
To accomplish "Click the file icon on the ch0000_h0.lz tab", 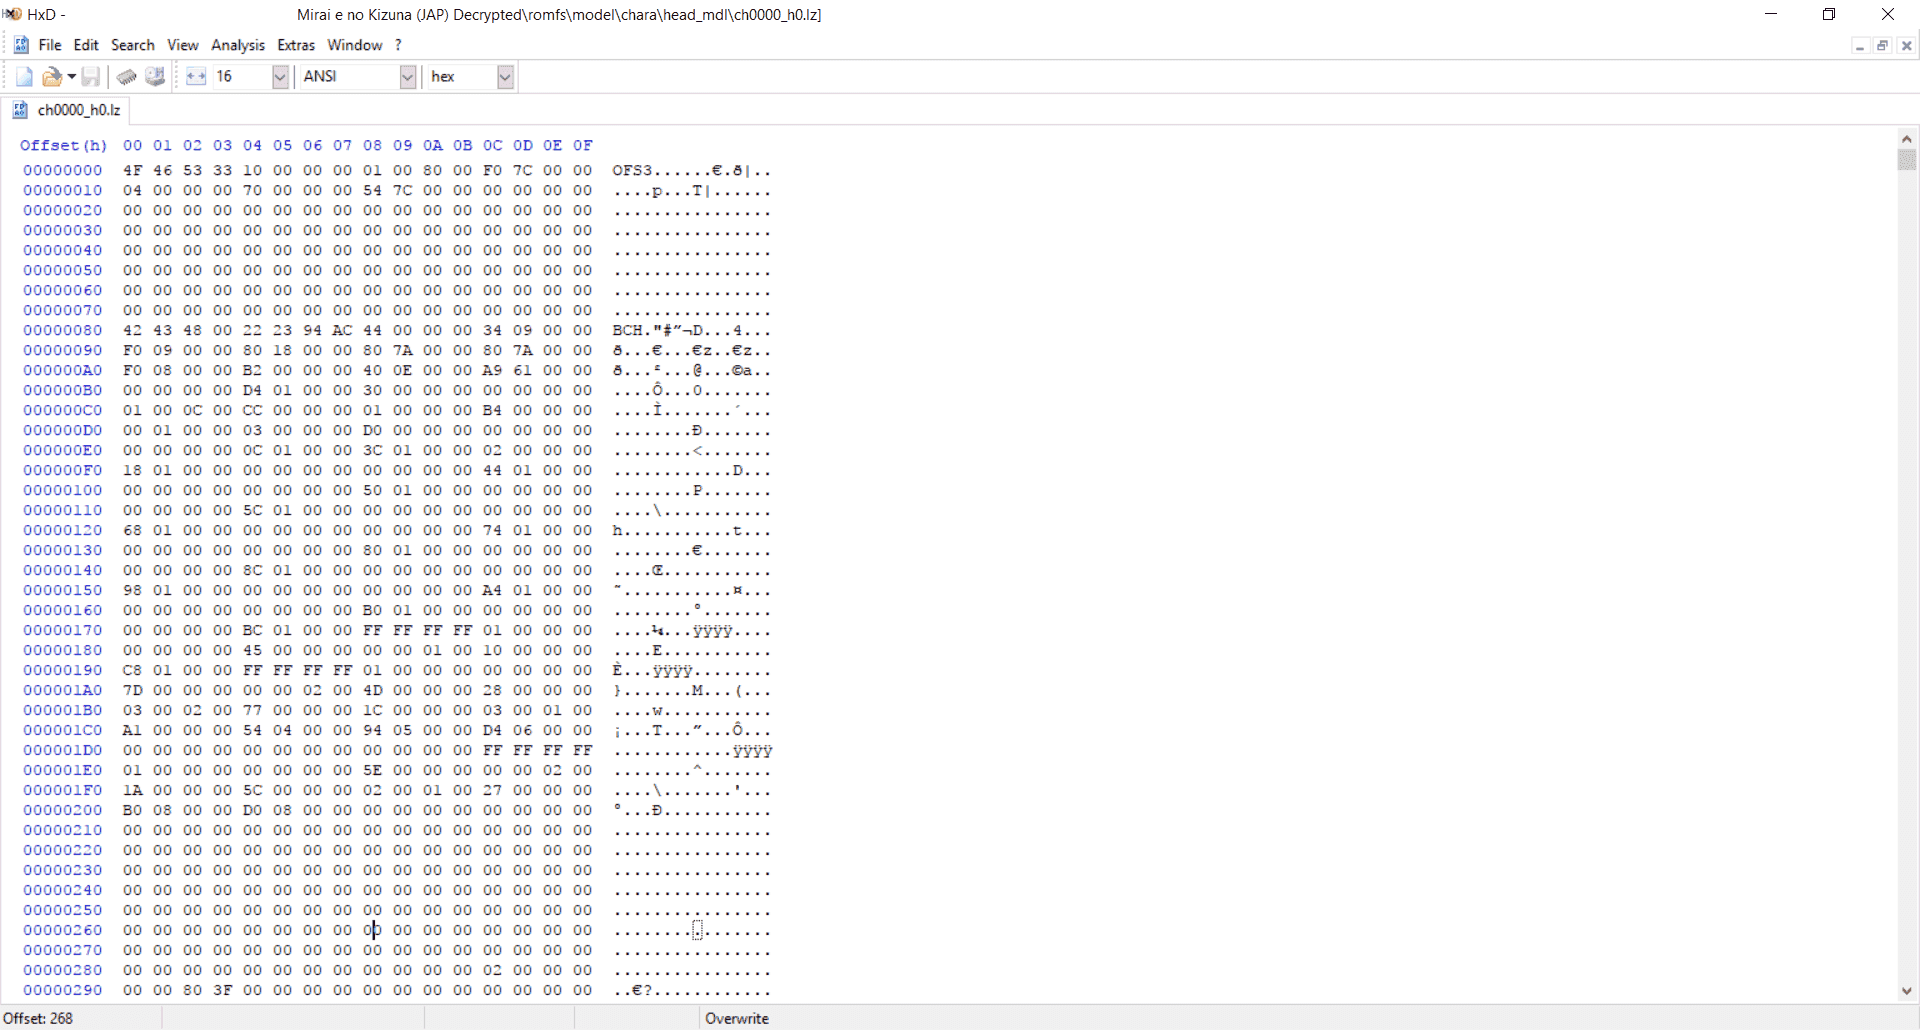I will coord(20,110).
